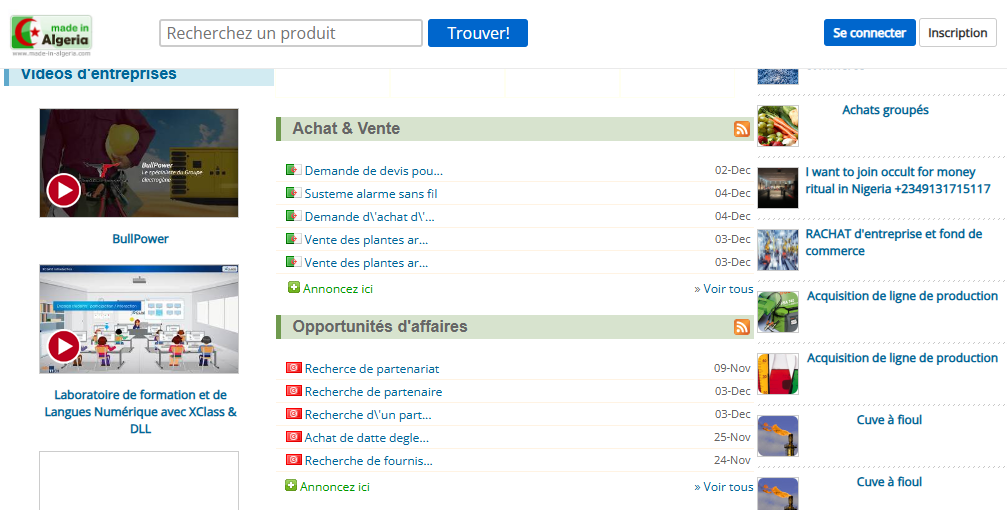1007x510 pixels.
Task: Click the Achat & Vente section heading
Action: pyautogui.click(x=346, y=128)
